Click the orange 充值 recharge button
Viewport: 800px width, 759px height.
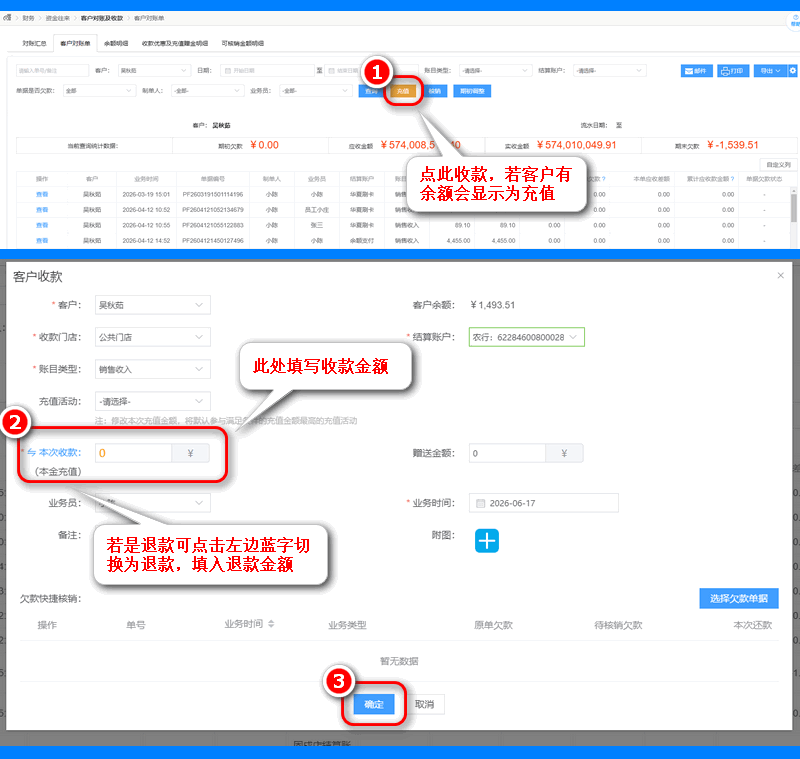(403, 91)
